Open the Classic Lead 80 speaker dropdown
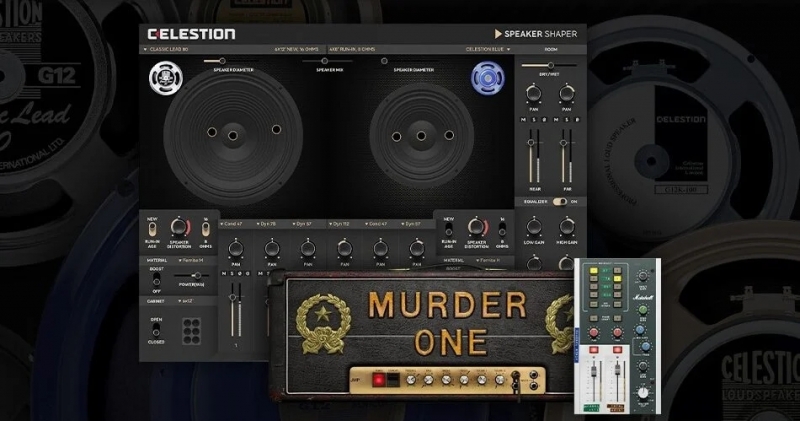Screen dimensions: 800x421 pos(166,49)
